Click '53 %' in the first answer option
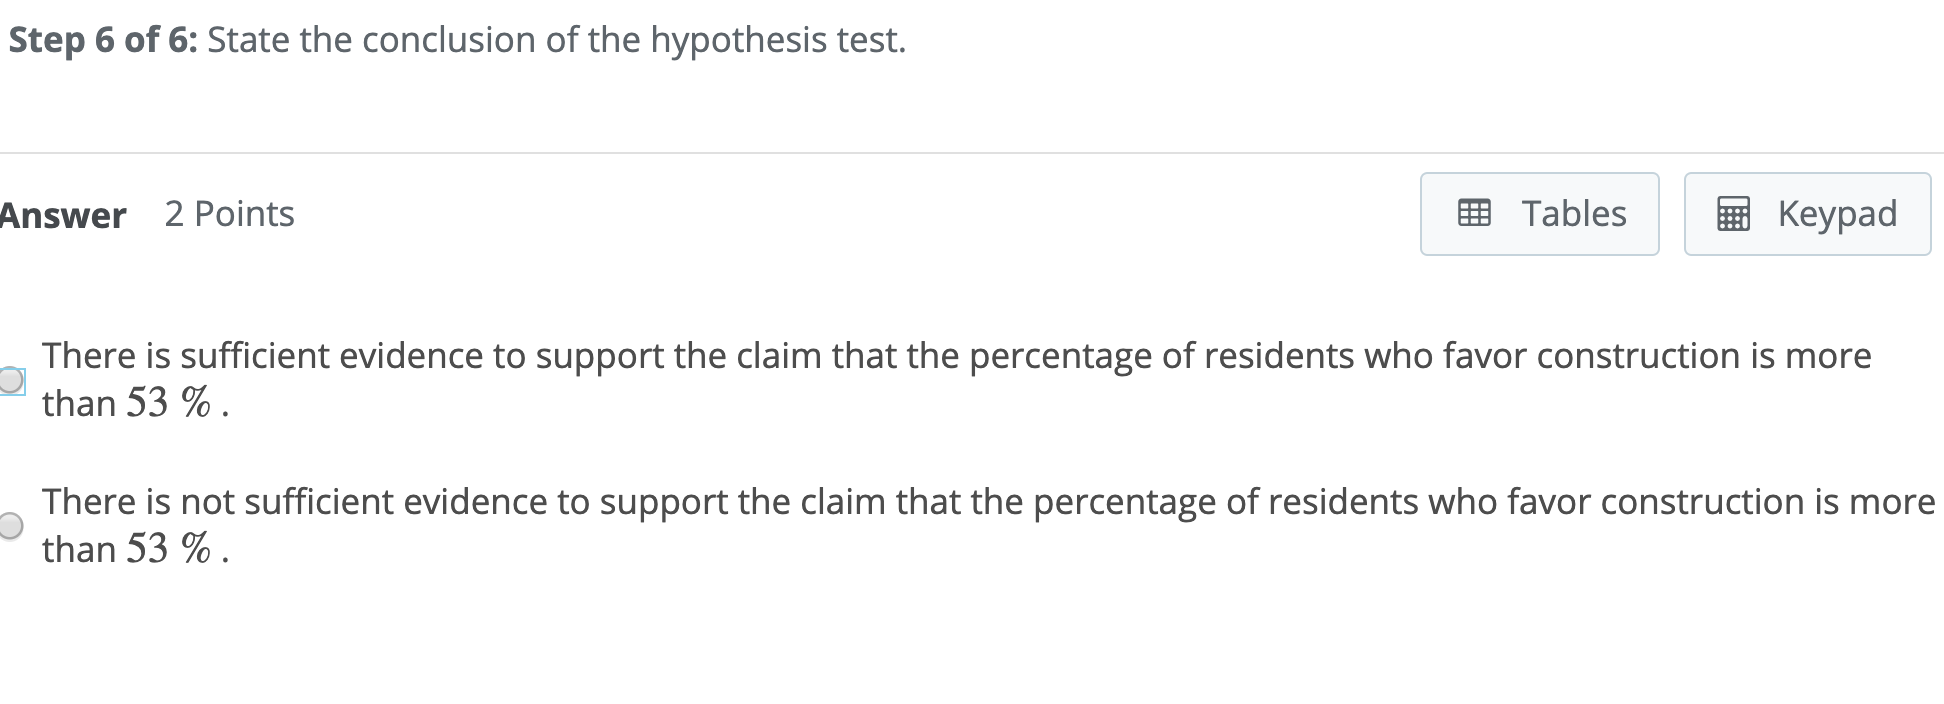This screenshot has height=704, width=1944. 169,403
